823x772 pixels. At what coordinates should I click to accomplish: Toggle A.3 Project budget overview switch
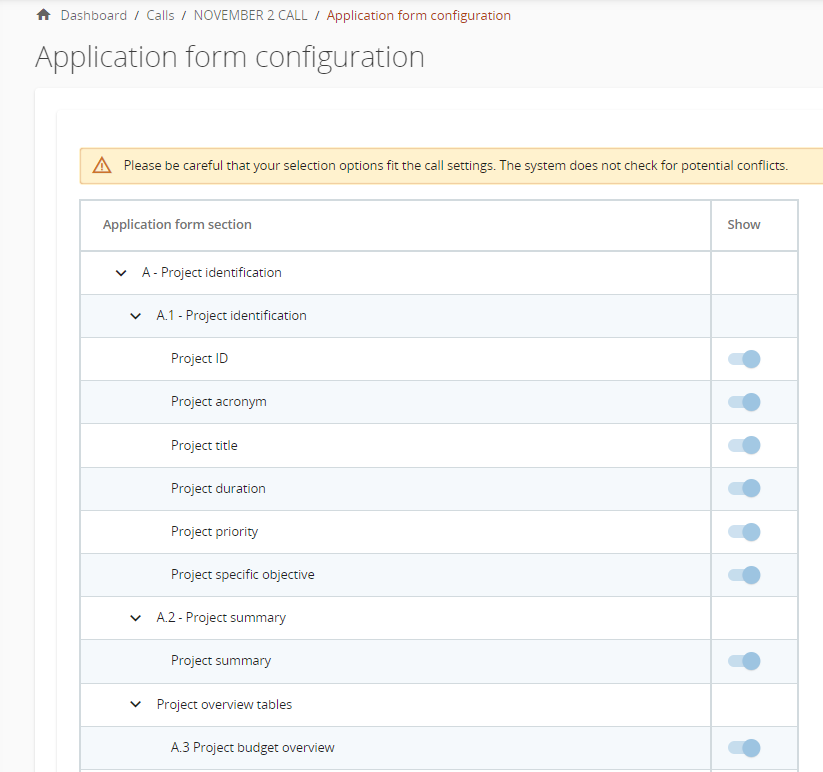coord(744,748)
